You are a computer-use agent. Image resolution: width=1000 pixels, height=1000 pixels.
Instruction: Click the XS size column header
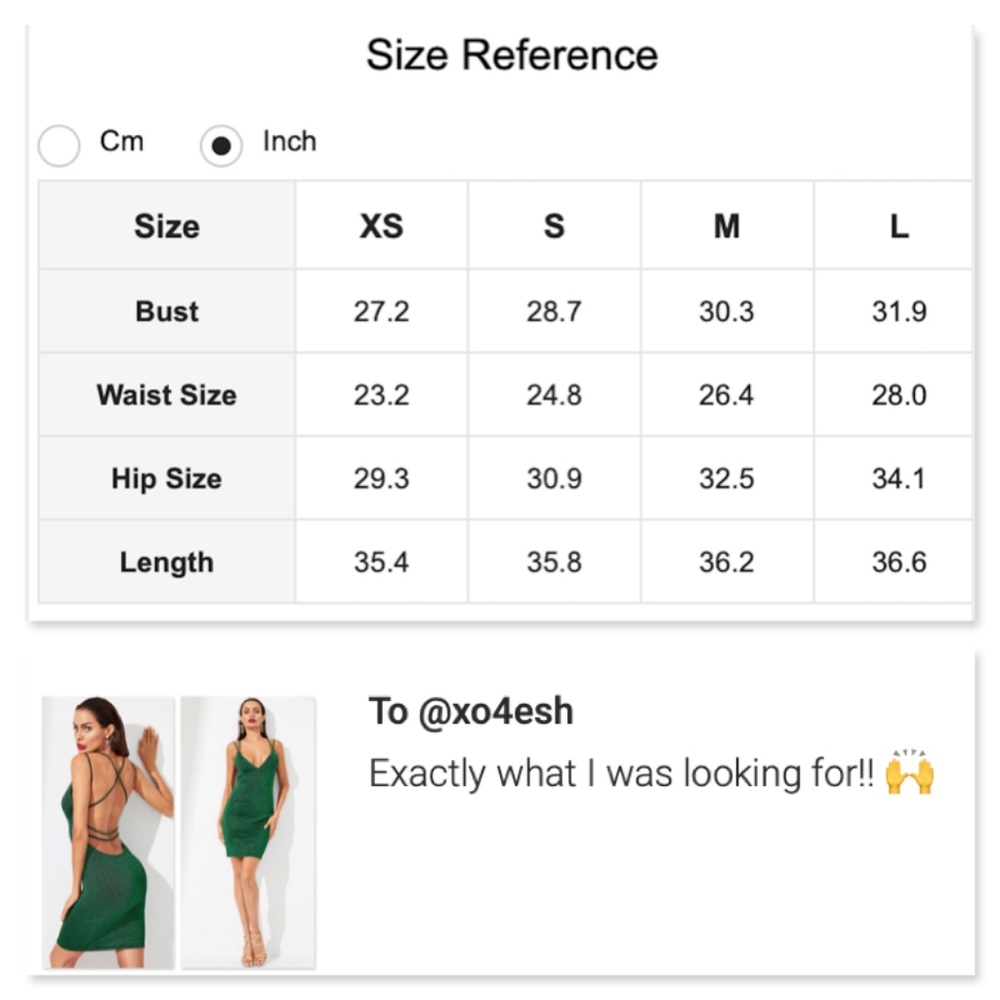pos(381,227)
